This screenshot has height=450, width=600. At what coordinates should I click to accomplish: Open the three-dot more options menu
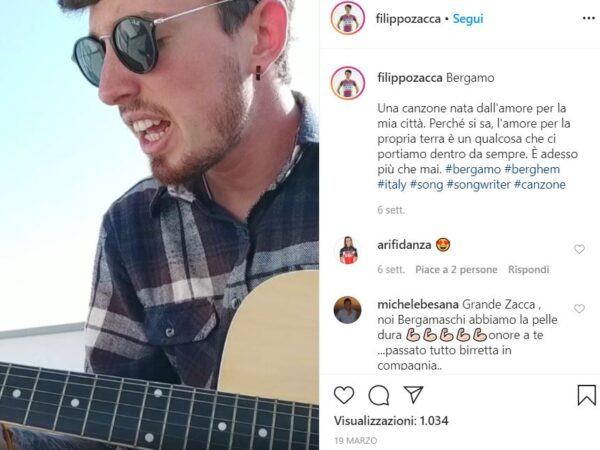(589, 18)
